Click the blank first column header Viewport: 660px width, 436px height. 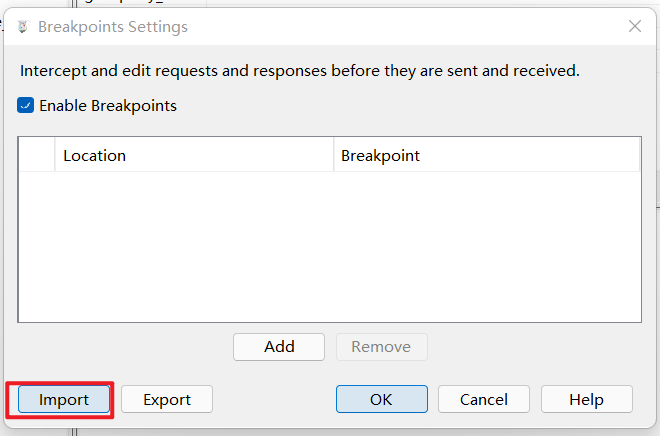pos(37,155)
